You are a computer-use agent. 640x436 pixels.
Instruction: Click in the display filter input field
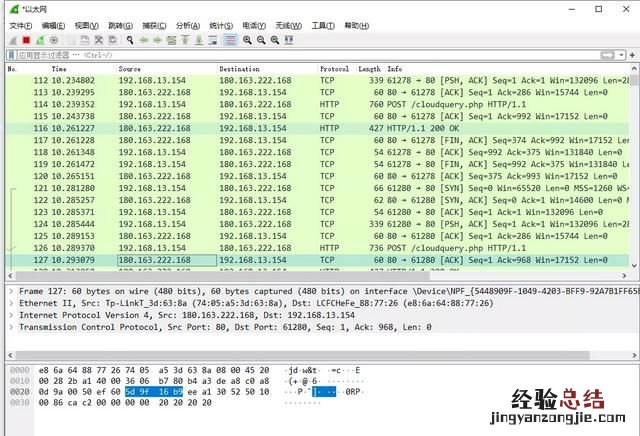300,55
